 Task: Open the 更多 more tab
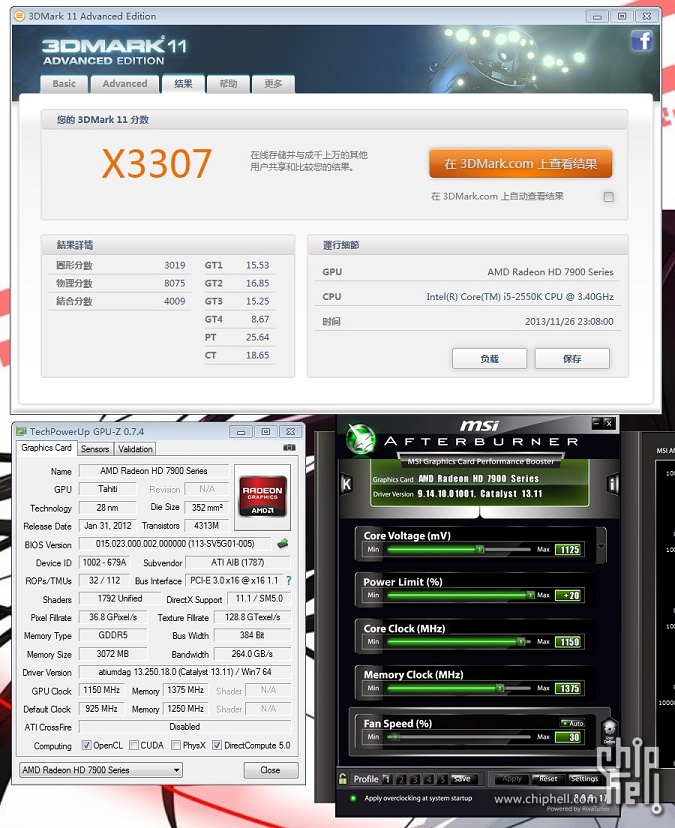[x=273, y=84]
